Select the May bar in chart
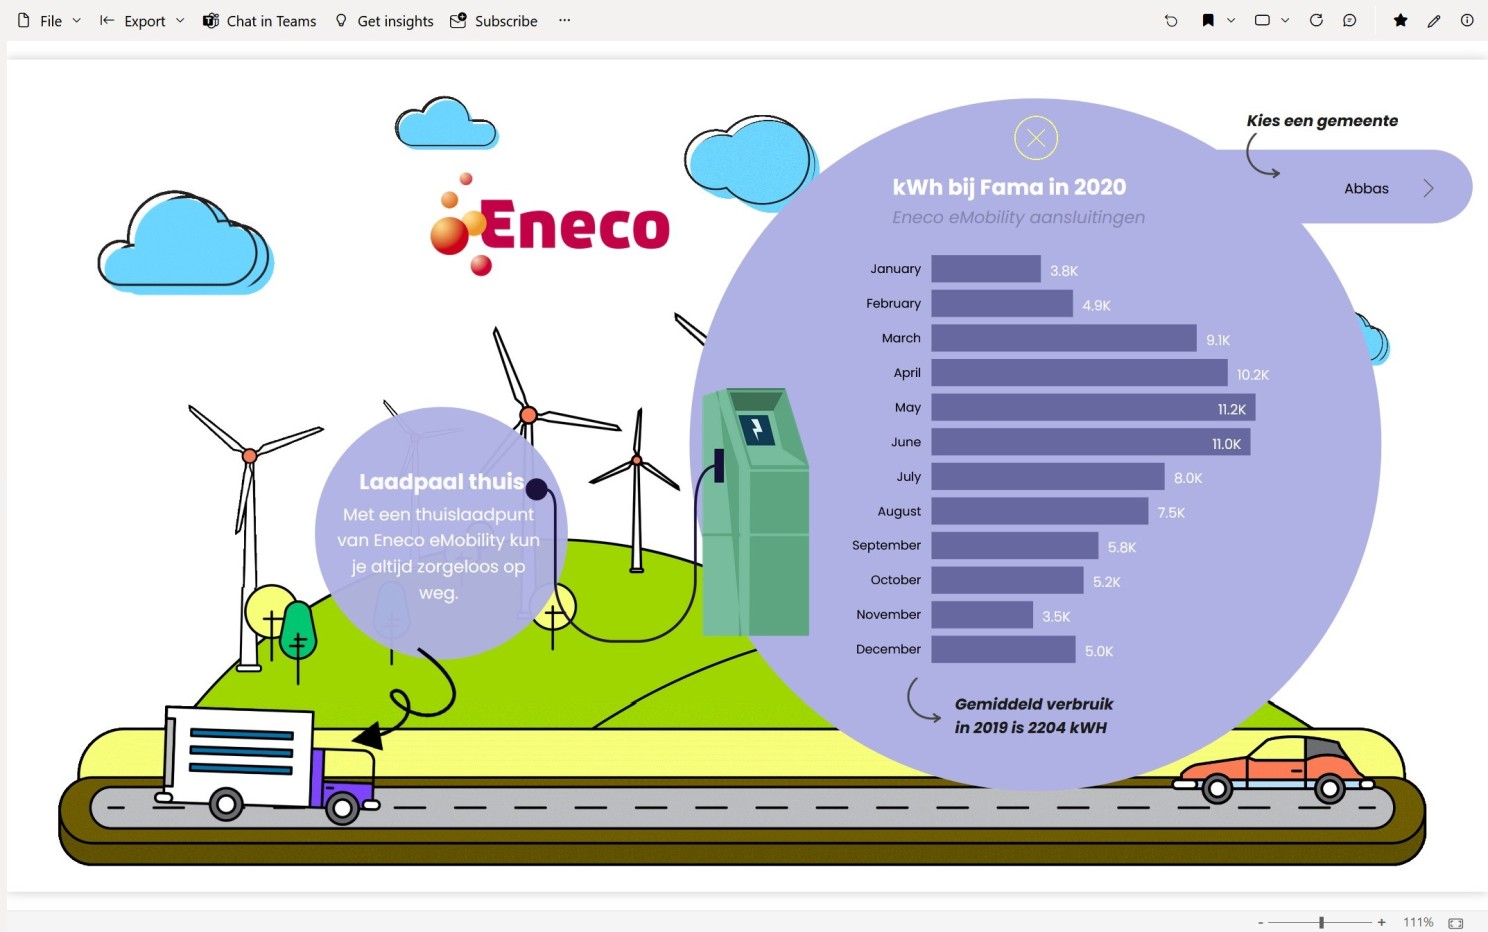 [x=1094, y=407]
